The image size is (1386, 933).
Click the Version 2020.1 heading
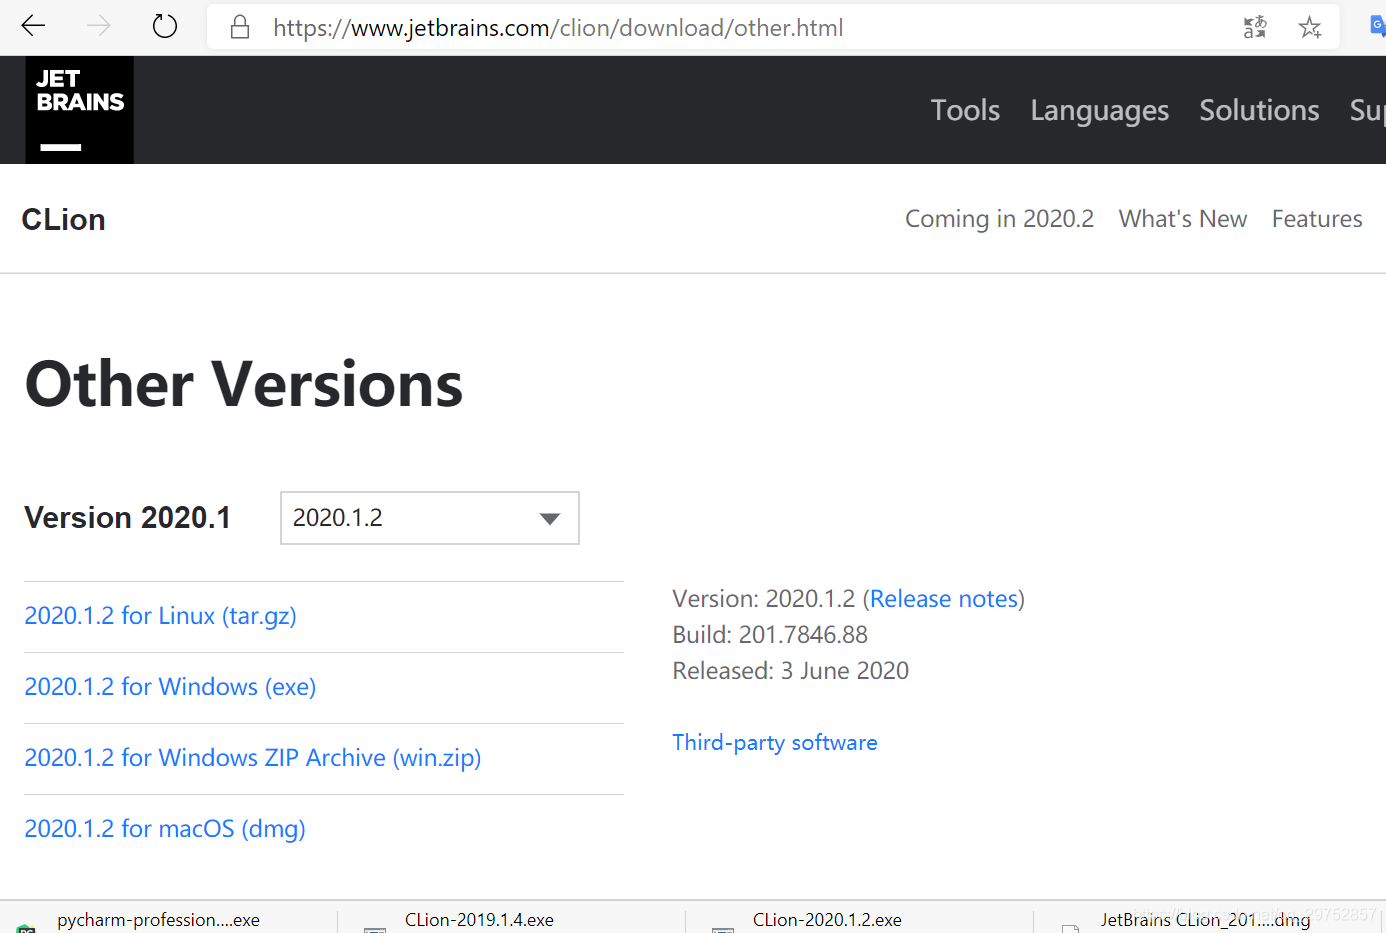[127, 518]
